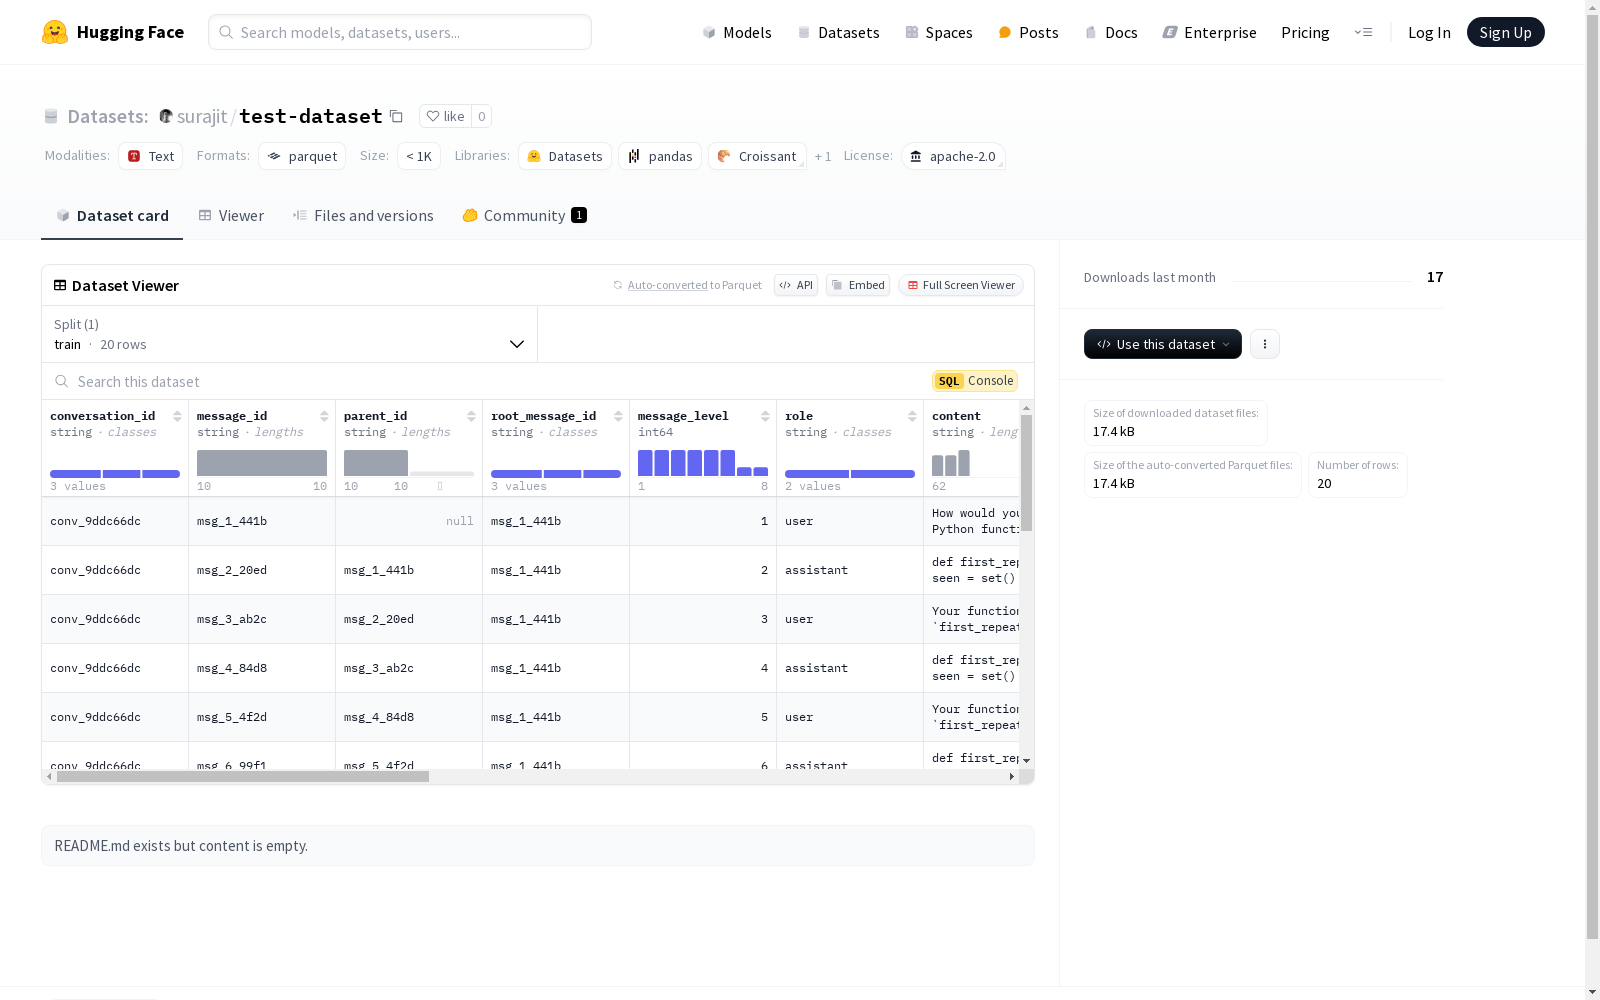The image size is (1600, 1000).
Task: Sort by role column arrows
Action: 912,416
